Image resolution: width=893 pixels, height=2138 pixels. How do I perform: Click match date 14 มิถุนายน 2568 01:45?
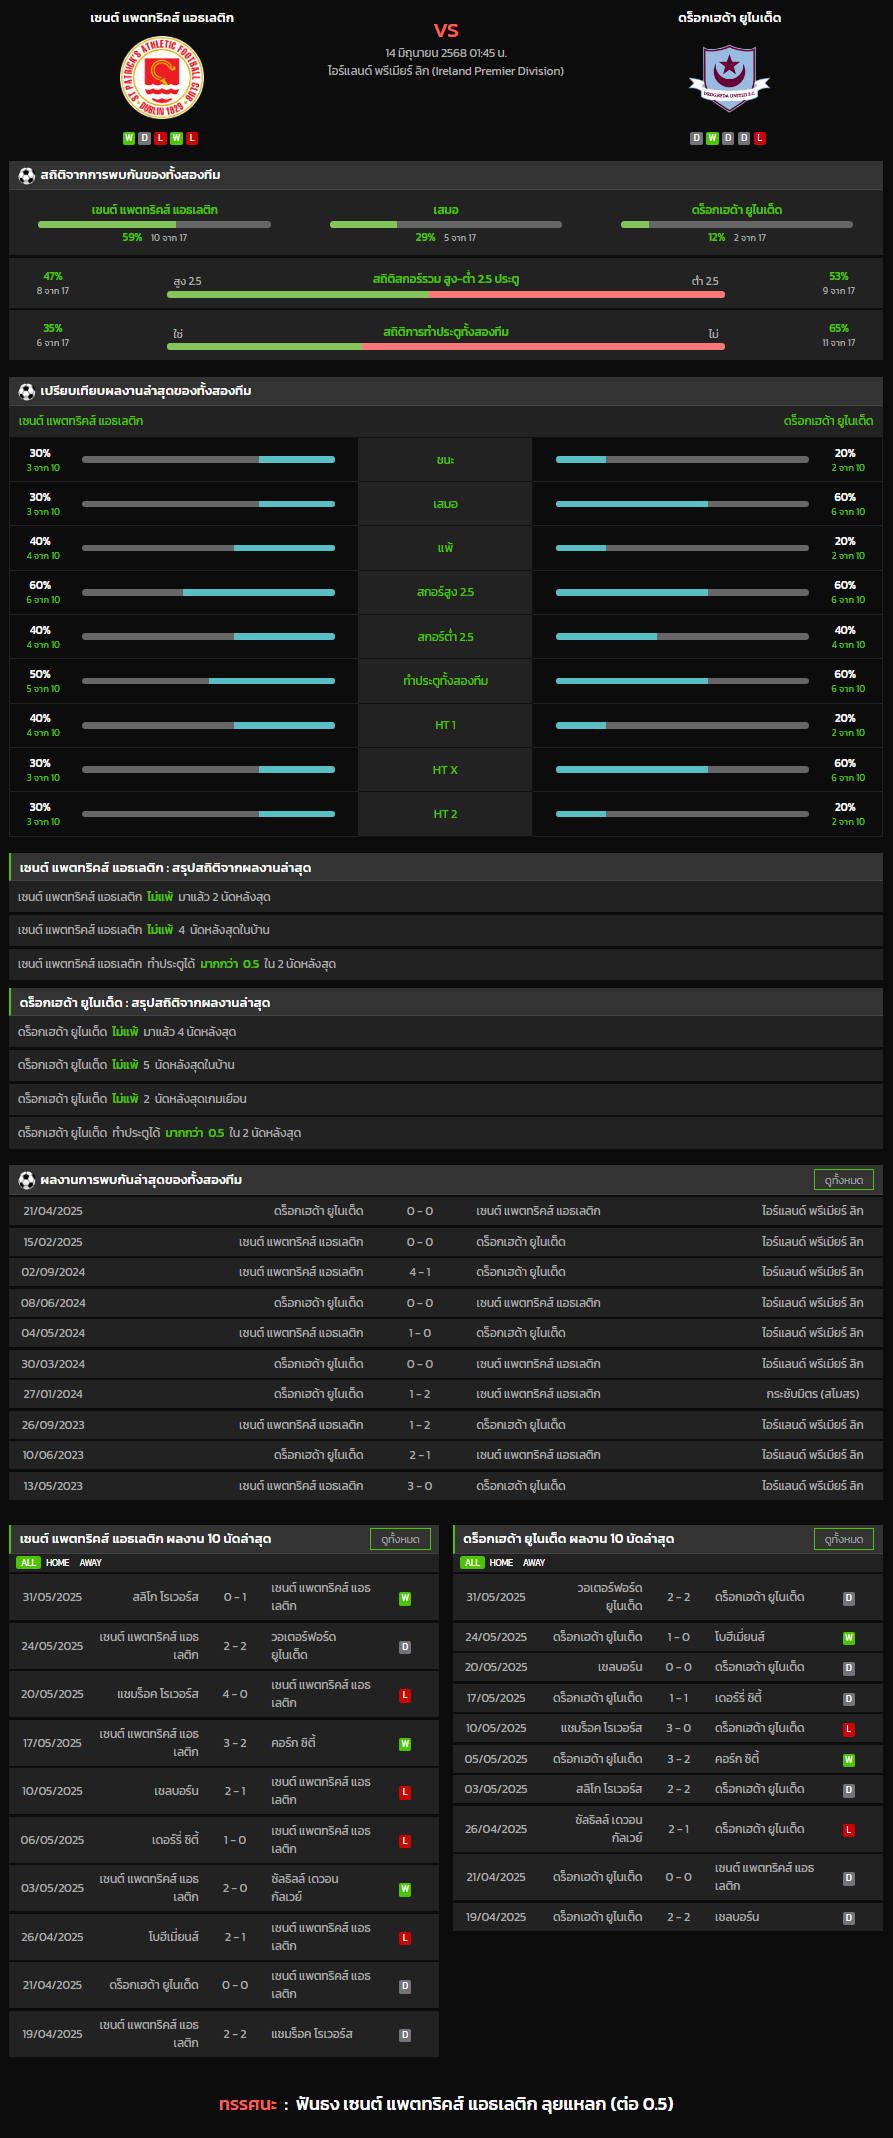coord(446,52)
